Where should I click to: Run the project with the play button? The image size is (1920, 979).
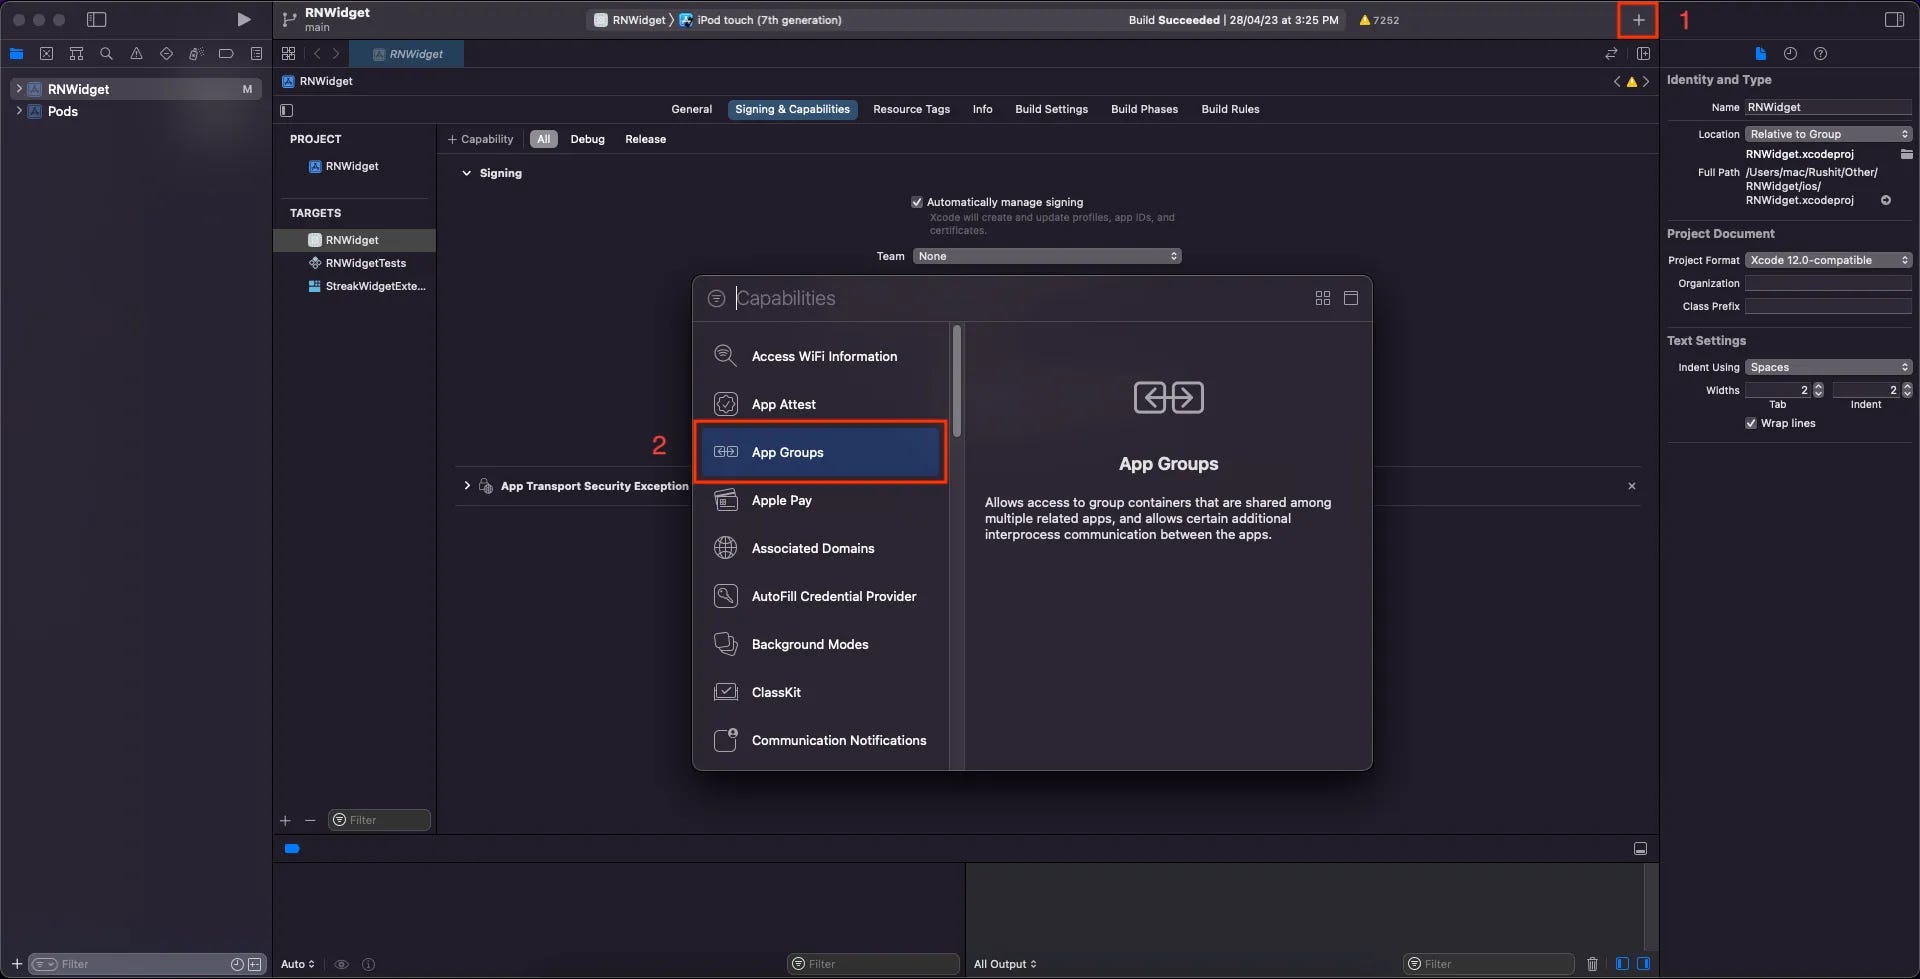pyautogui.click(x=243, y=20)
